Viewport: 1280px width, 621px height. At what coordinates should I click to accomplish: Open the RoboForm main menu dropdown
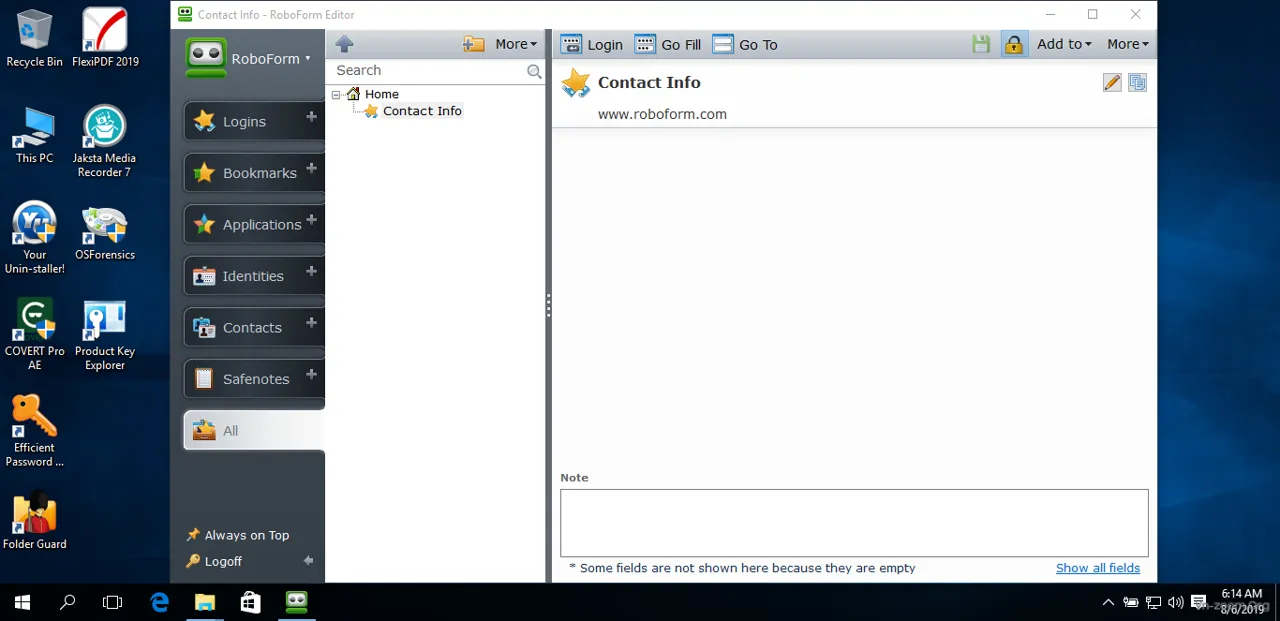(x=249, y=58)
